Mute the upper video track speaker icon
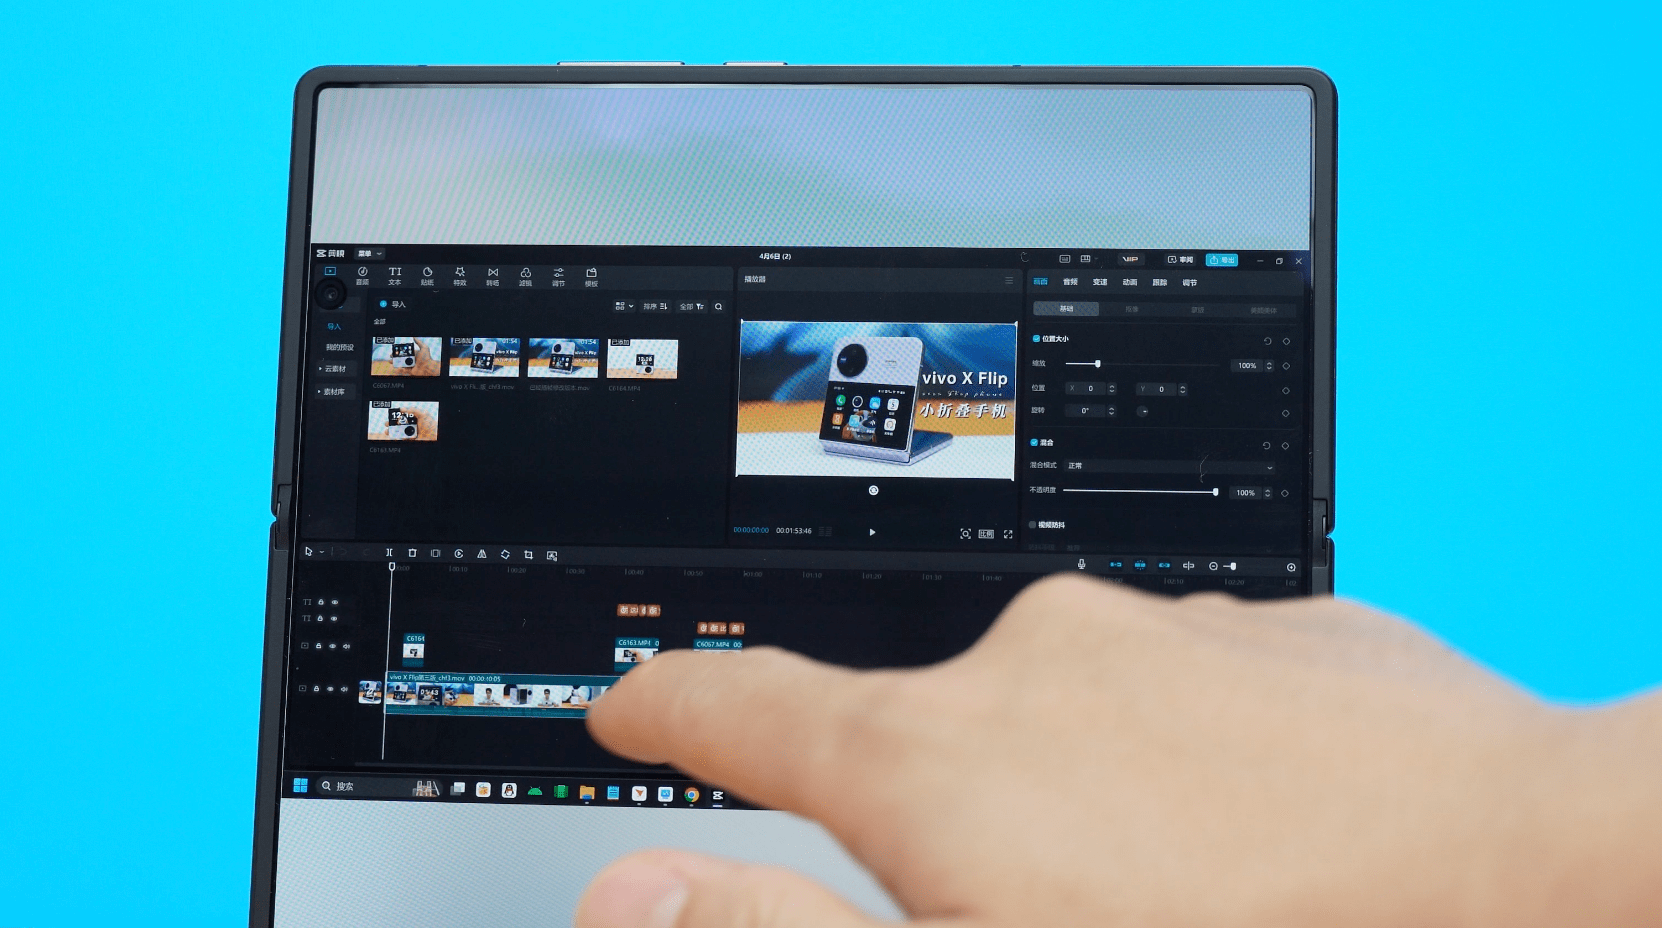Viewport: 1662px width, 928px height. click(347, 646)
